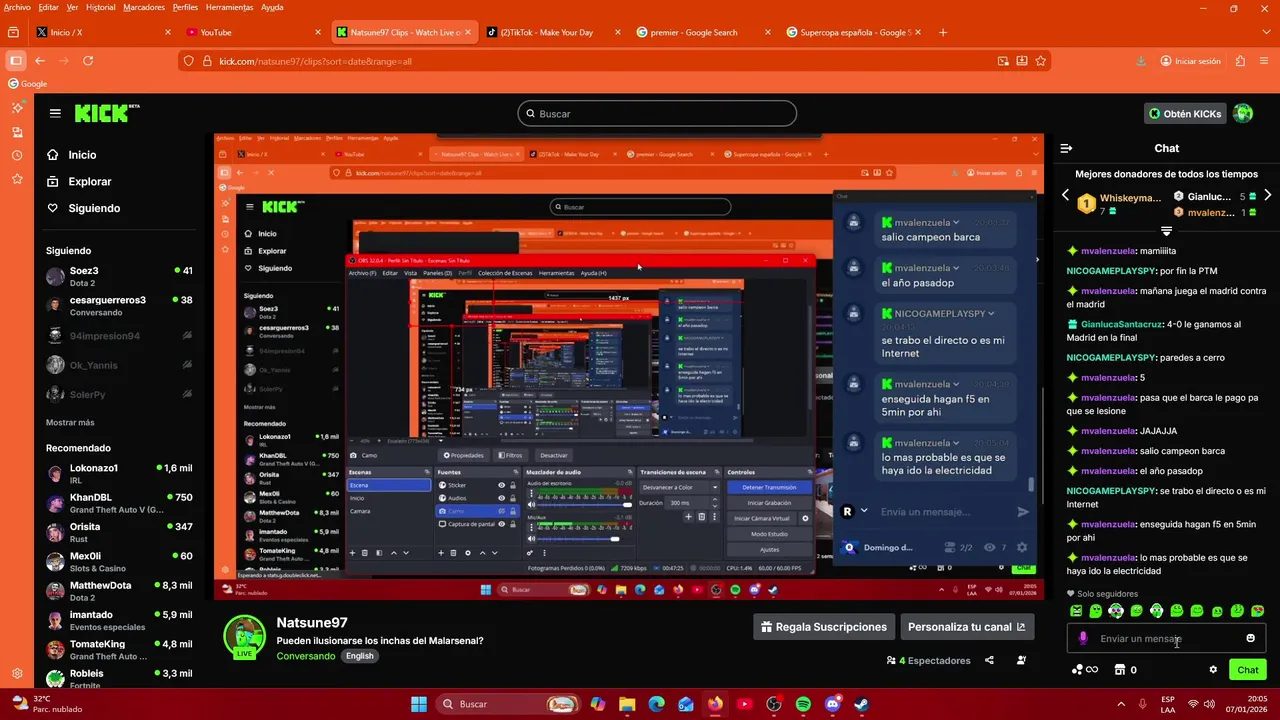Open the browser bookmarks star sidebar icon

click(x=17, y=179)
